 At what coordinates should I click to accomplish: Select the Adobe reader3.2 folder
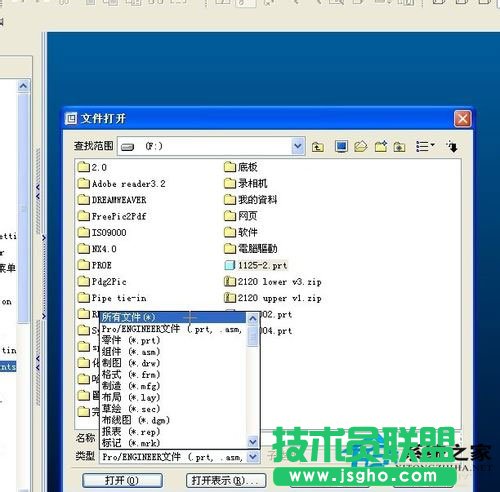tap(121, 183)
